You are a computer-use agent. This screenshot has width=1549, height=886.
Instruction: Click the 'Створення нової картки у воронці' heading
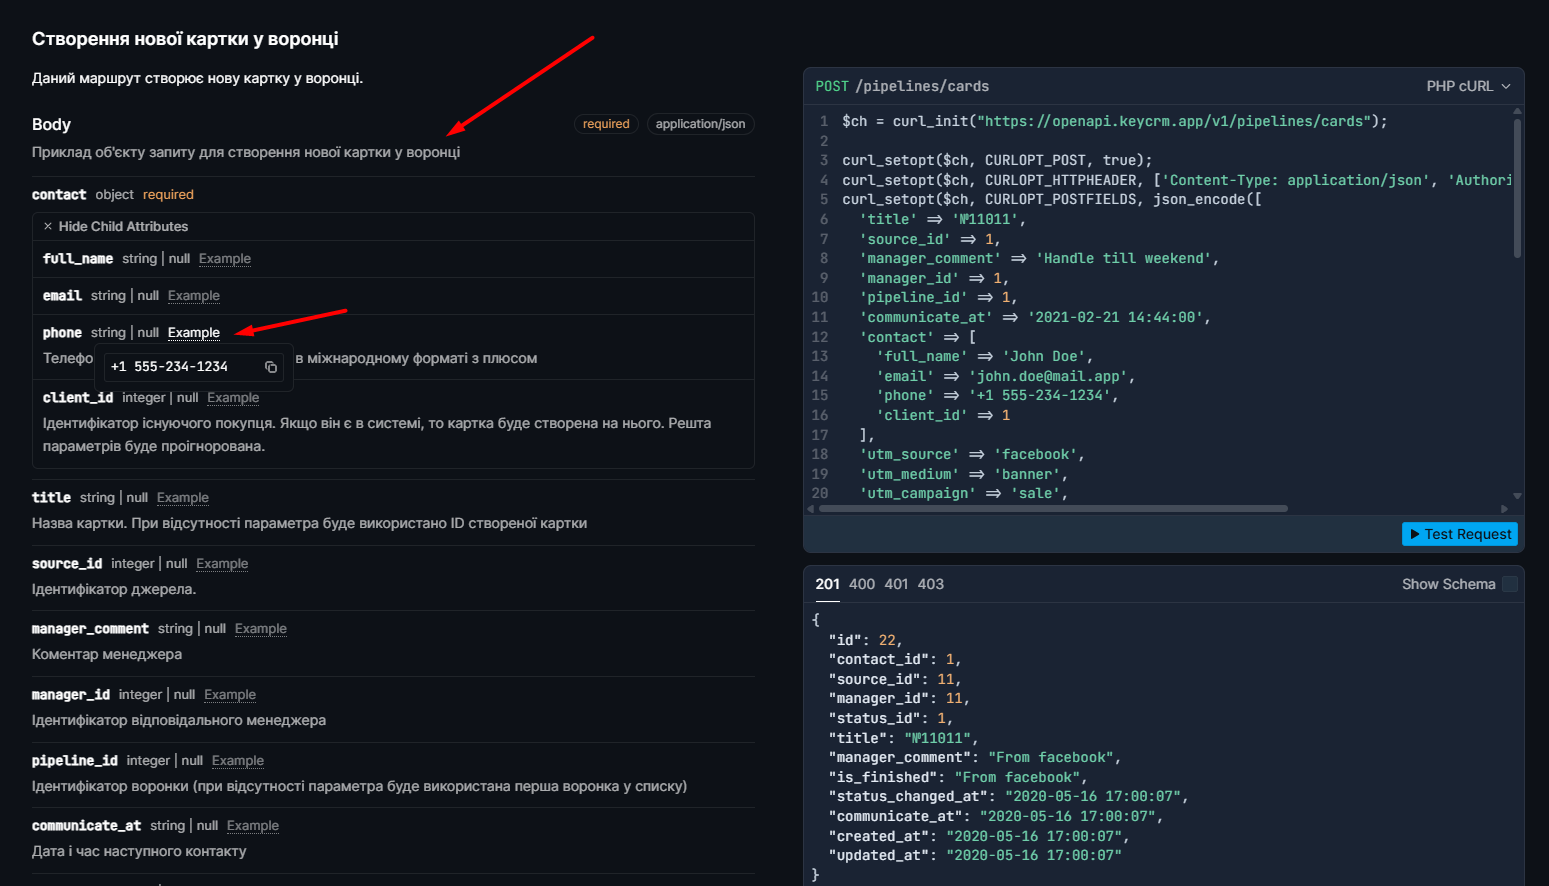(x=185, y=39)
